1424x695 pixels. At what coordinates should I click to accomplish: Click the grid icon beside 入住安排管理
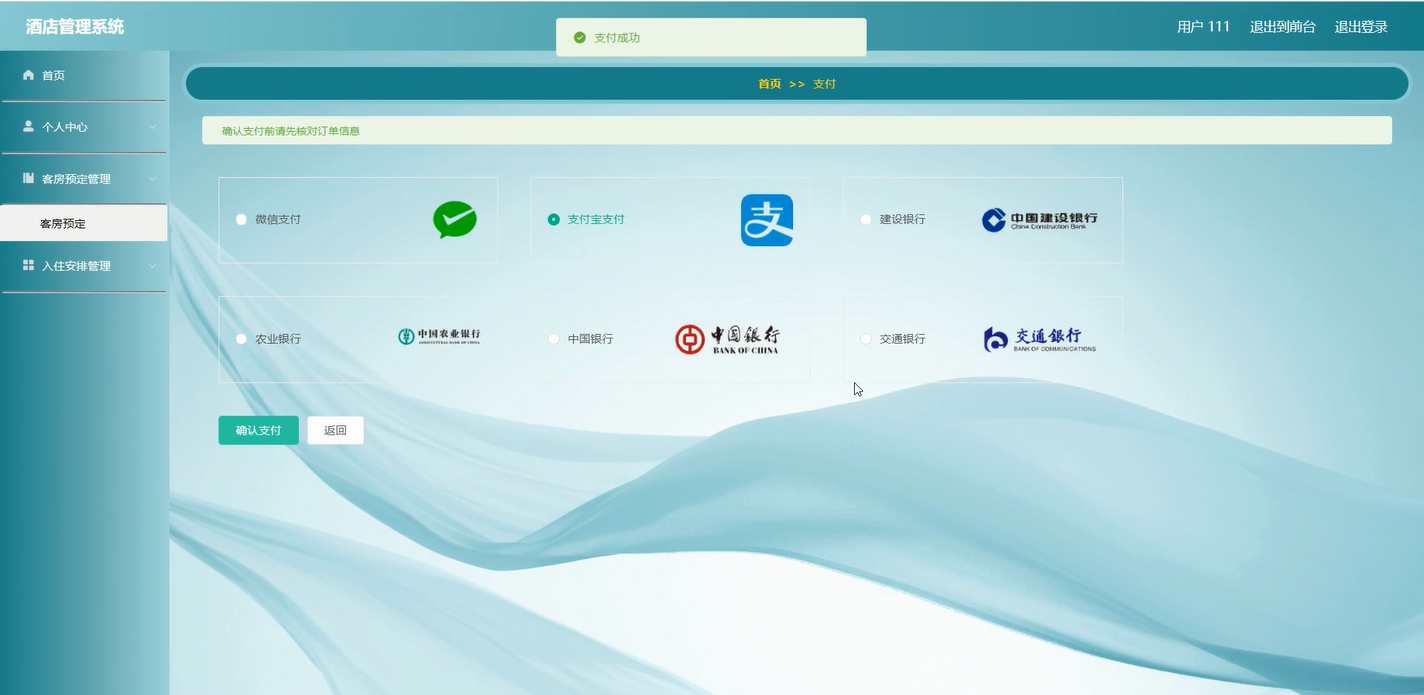28,265
